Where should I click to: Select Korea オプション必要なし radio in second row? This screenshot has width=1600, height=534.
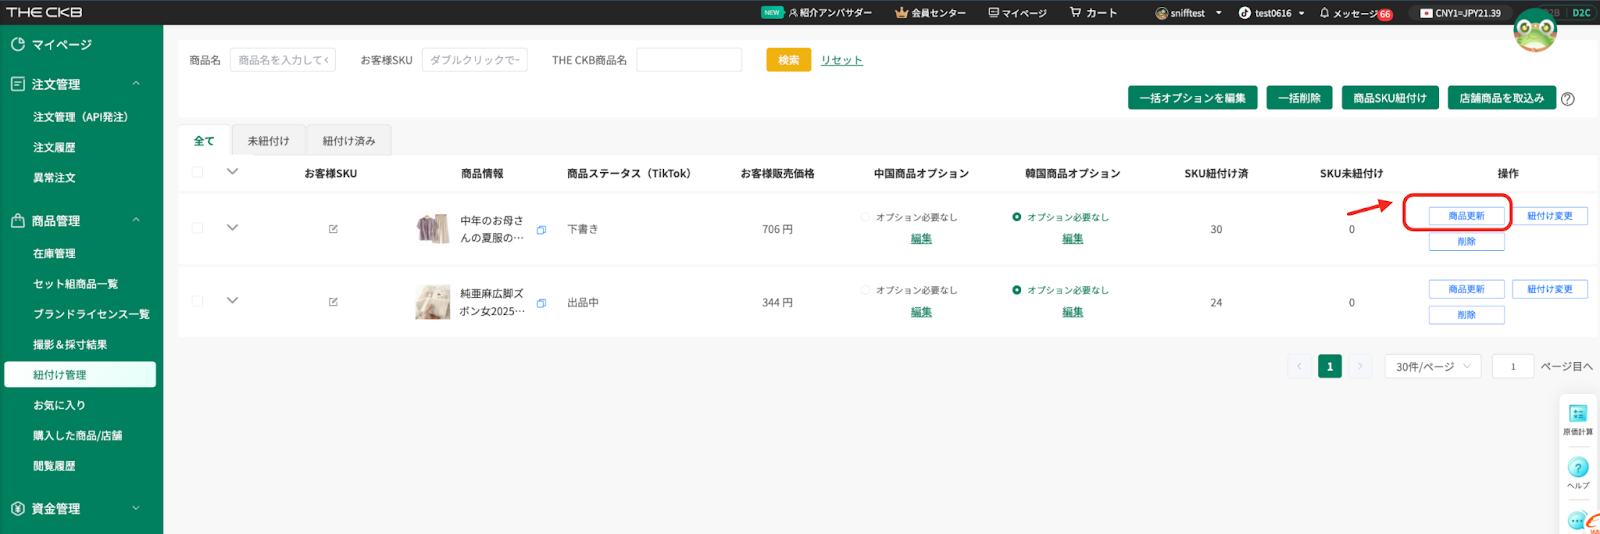[1017, 290]
